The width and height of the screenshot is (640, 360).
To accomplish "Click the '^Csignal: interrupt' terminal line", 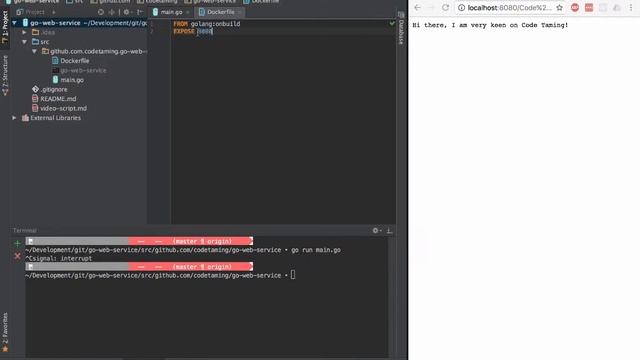I will 59,258.
